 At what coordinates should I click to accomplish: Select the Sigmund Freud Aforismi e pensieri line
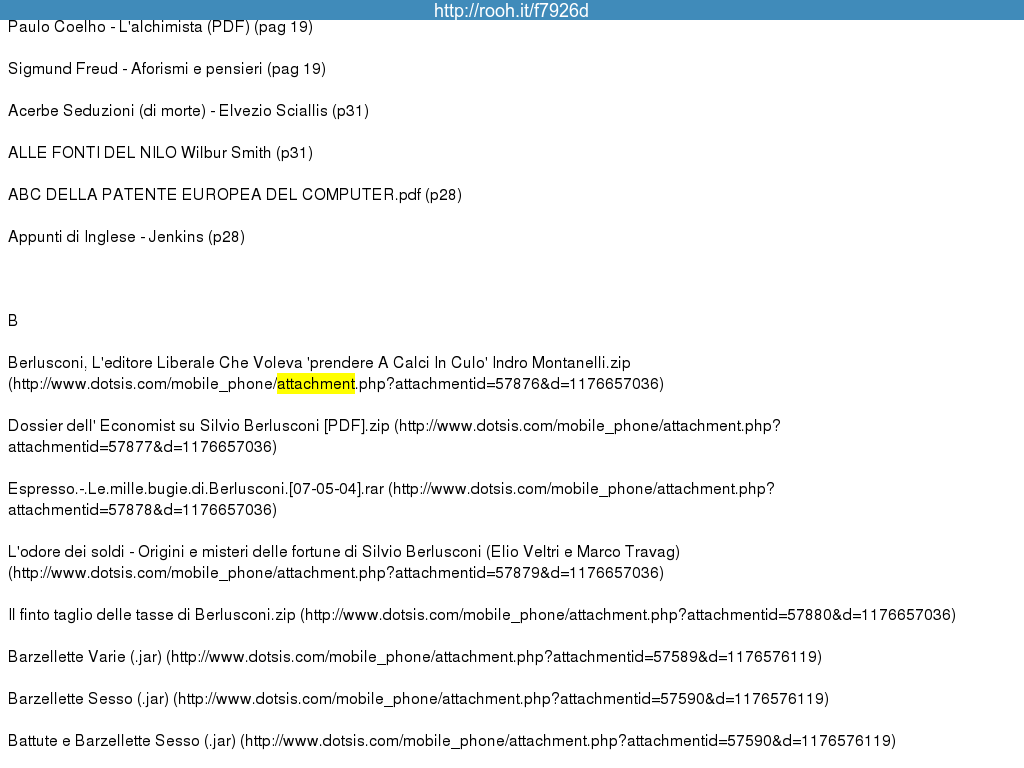coord(166,69)
